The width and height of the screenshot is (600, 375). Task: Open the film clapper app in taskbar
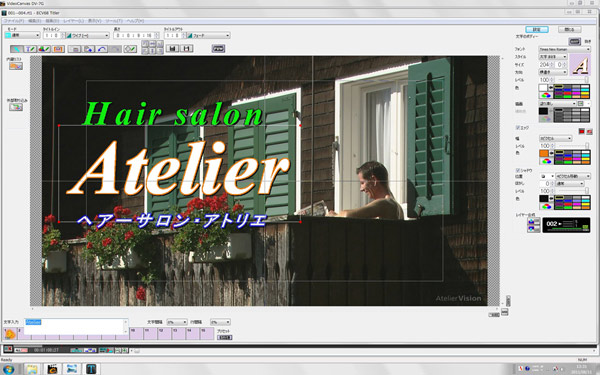coord(52,369)
